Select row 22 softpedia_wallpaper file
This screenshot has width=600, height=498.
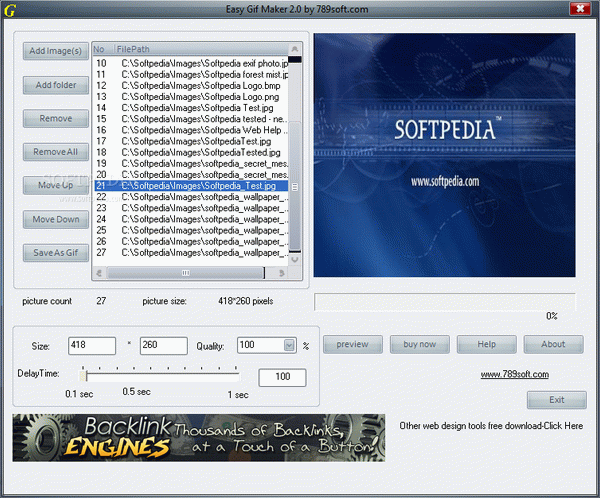coord(191,197)
